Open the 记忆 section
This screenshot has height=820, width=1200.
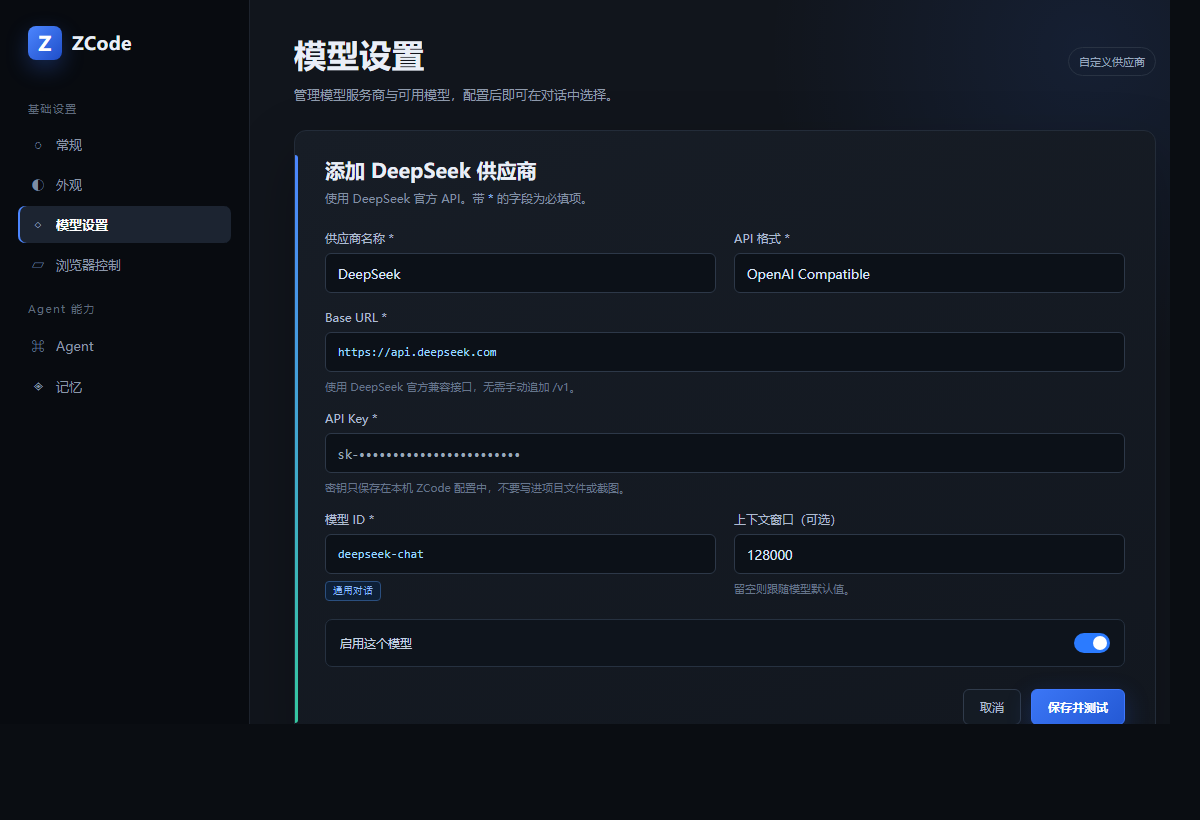click(x=124, y=386)
